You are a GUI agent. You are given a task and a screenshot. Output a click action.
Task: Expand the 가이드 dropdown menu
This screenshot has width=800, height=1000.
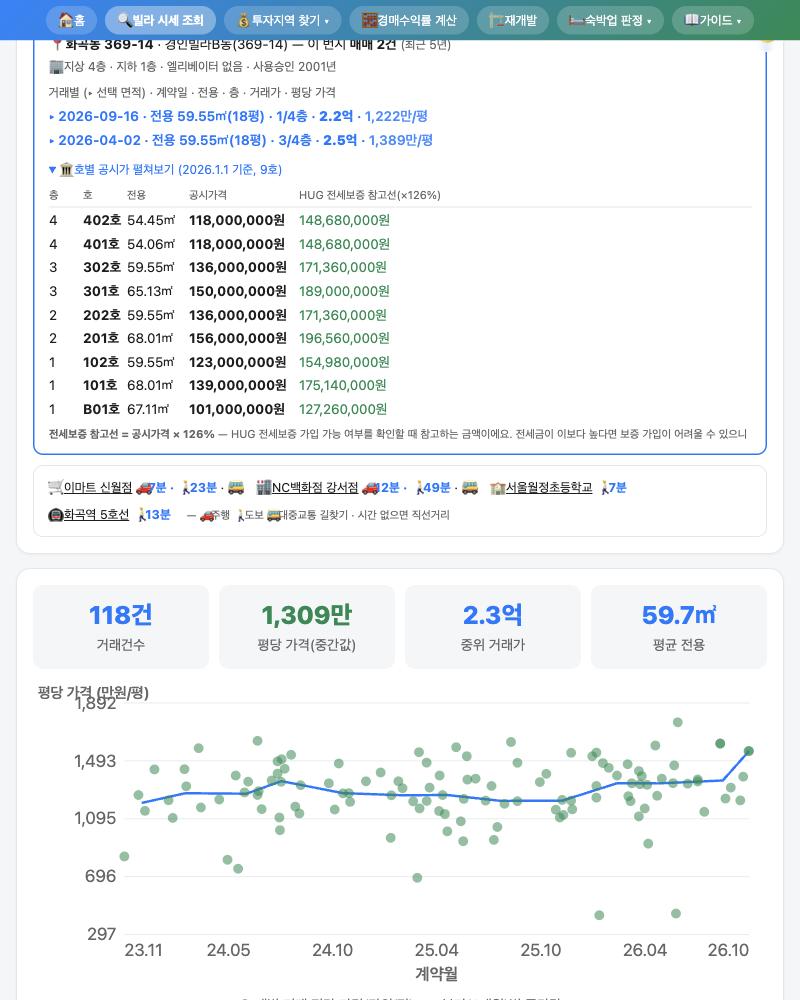(713, 20)
